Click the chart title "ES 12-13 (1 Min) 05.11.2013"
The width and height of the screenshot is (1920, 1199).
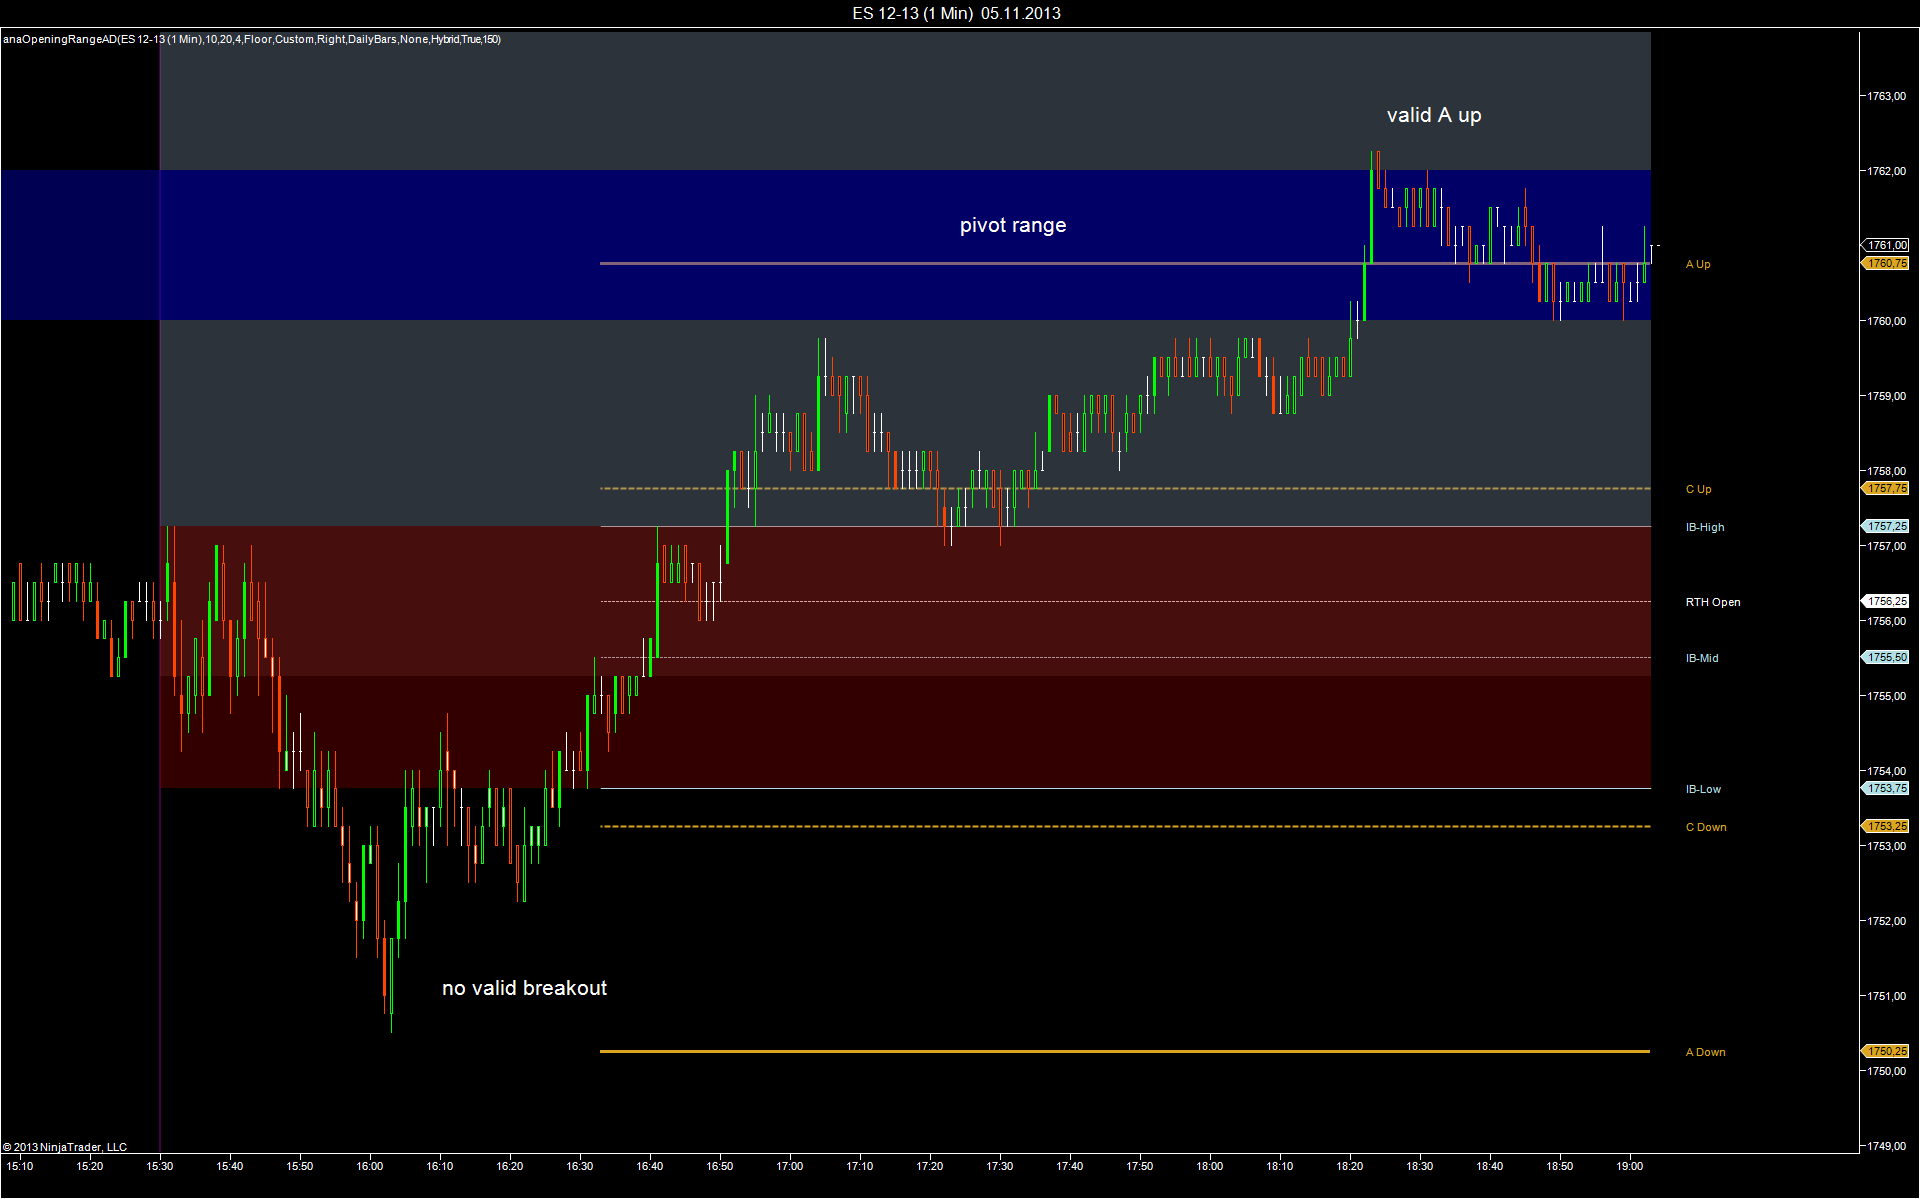click(956, 13)
